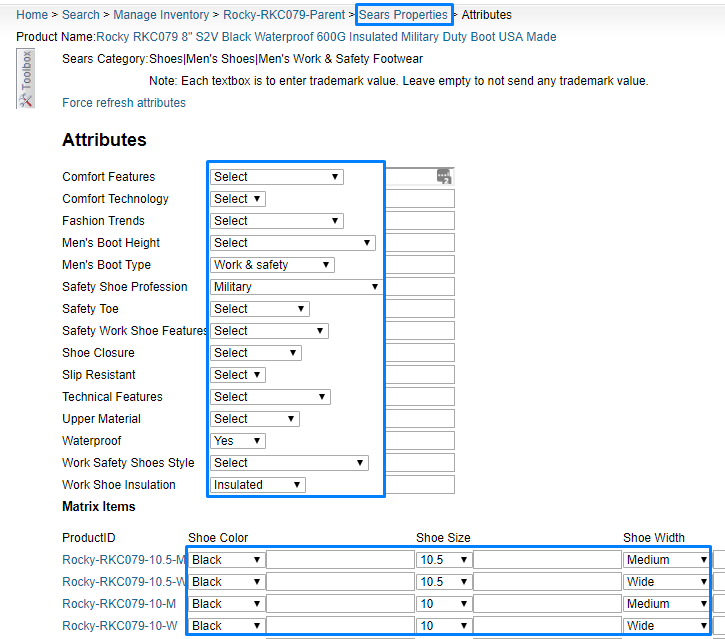Change Work Shoe Insulation dropdown
The image size is (725, 639).
click(x=258, y=485)
